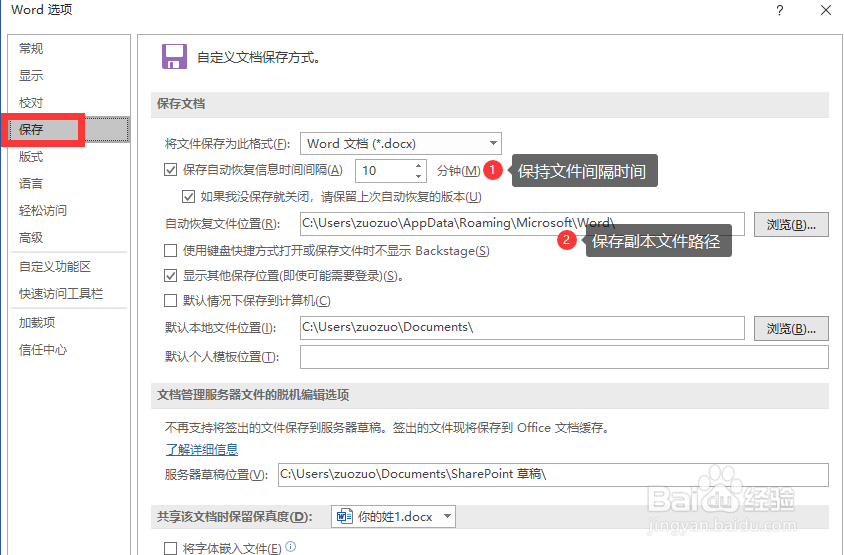Click the Word document icon beside 你的姓1.docx

[x=344, y=516]
